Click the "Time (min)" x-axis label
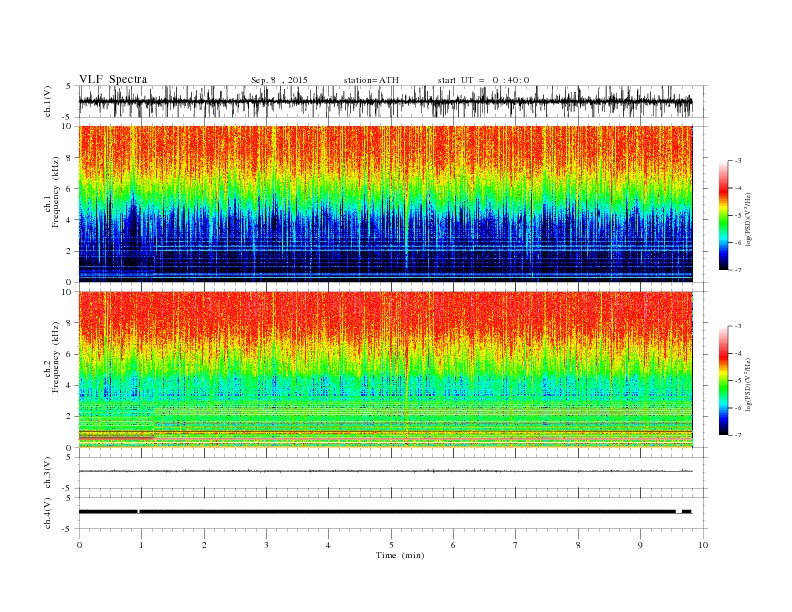This screenshot has height=612, width=792. [400, 555]
